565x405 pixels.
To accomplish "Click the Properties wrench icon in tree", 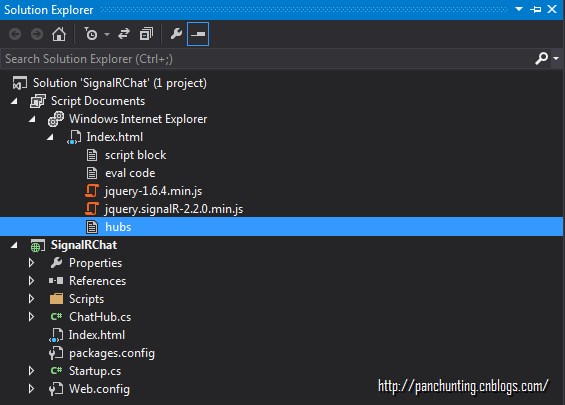I will point(56,263).
